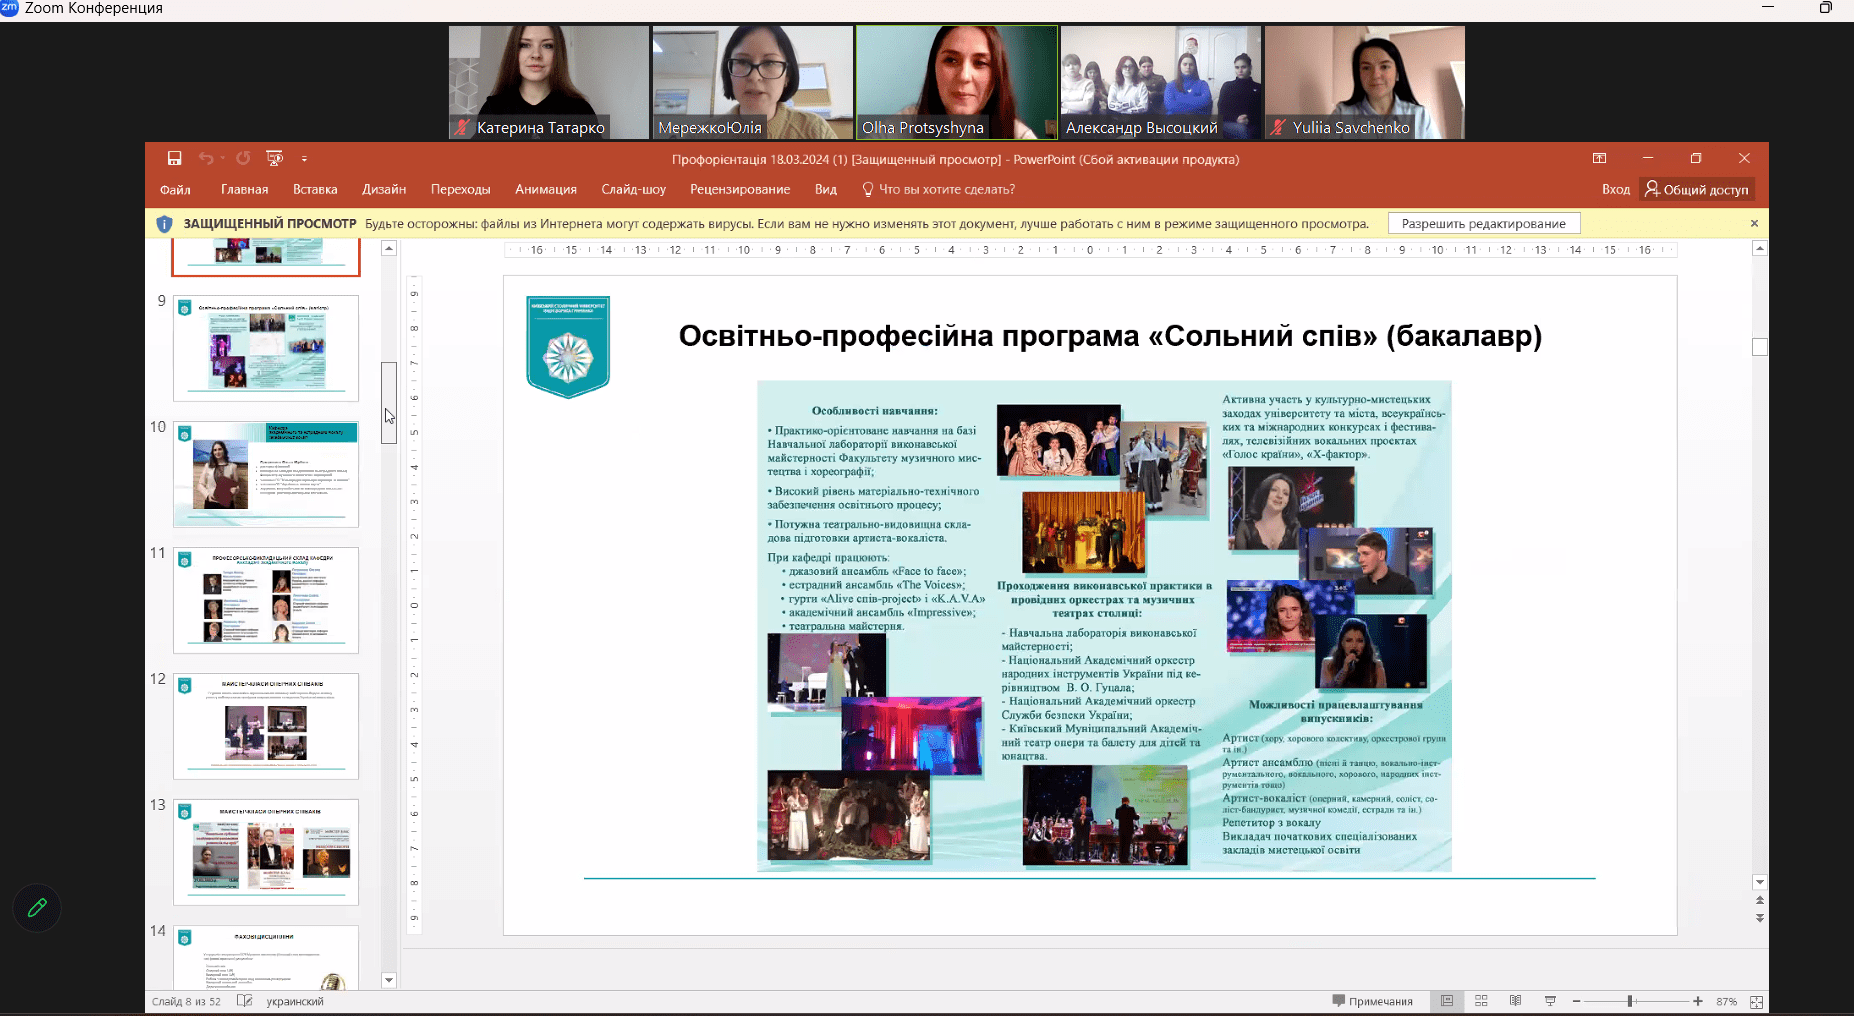Expand the customize quick access toolbar dropdown
This screenshot has width=1854, height=1016.
coord(304,158)
